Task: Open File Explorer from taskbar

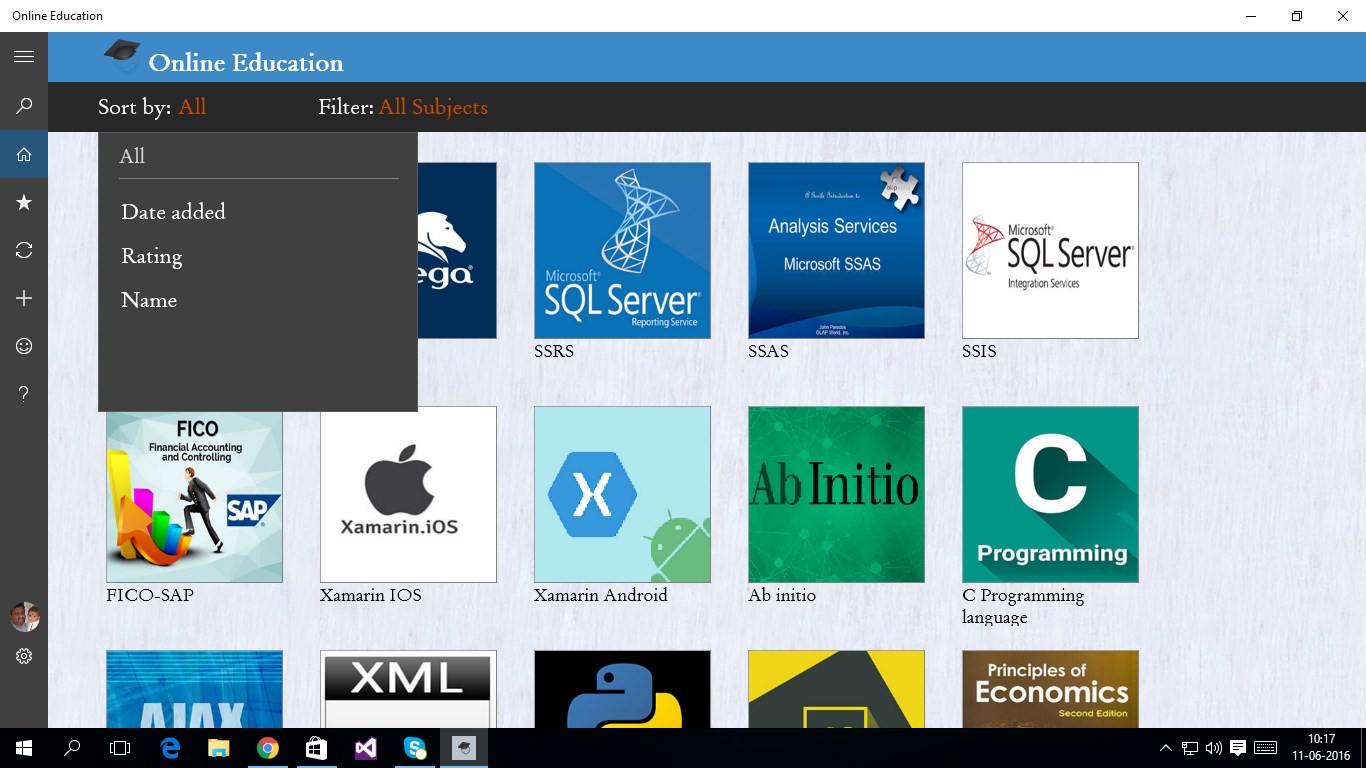Action: click(x=218, y=748)
